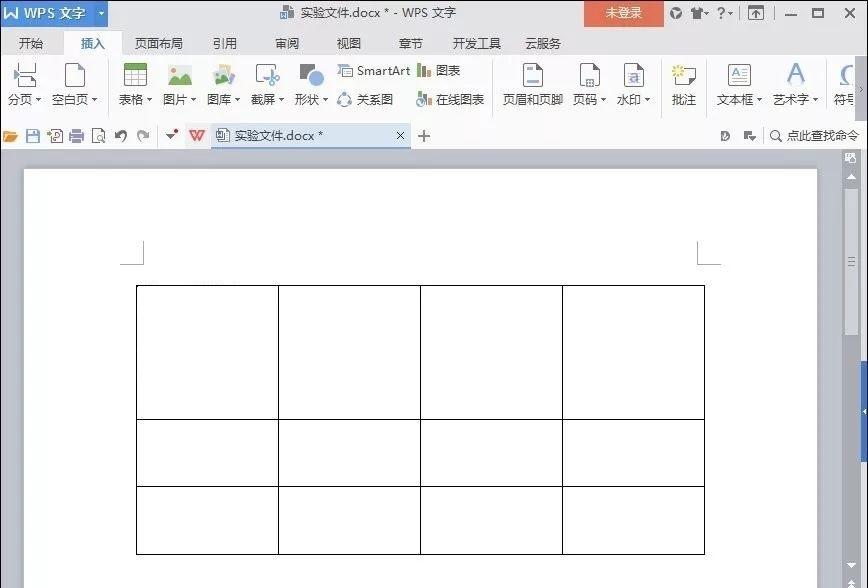The width and height of the screenshot is (868, 588).
Task: Open the 在线图表 online chart tool
Action: coord(450,100)
